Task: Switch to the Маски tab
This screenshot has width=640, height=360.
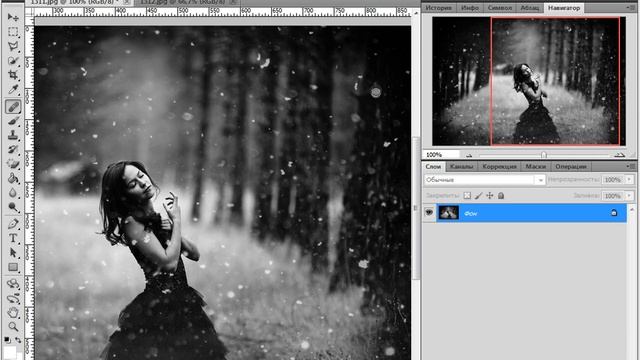Action: (x=536, y=167)
